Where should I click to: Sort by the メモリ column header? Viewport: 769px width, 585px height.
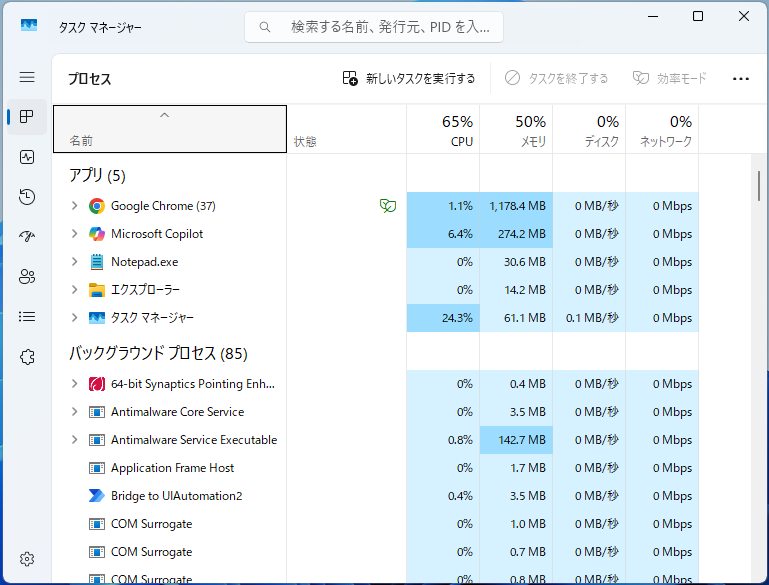click(x=516, y=129)
